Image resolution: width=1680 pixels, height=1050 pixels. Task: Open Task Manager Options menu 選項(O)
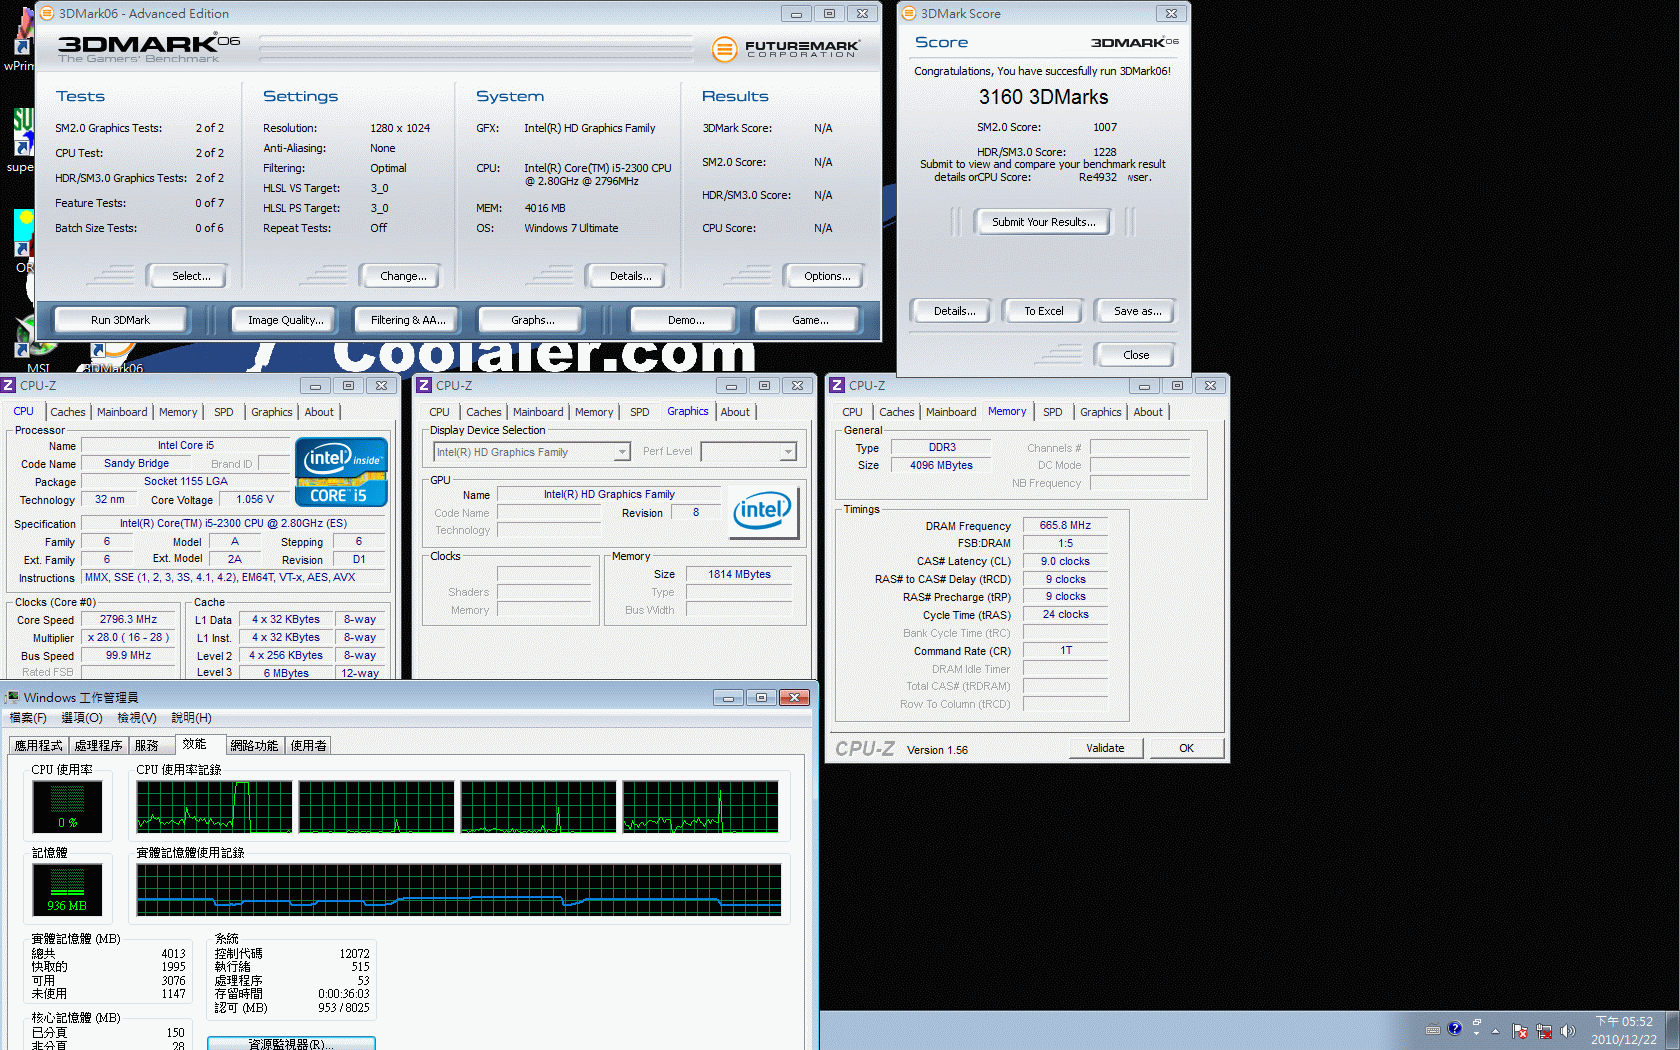[82, 718]
